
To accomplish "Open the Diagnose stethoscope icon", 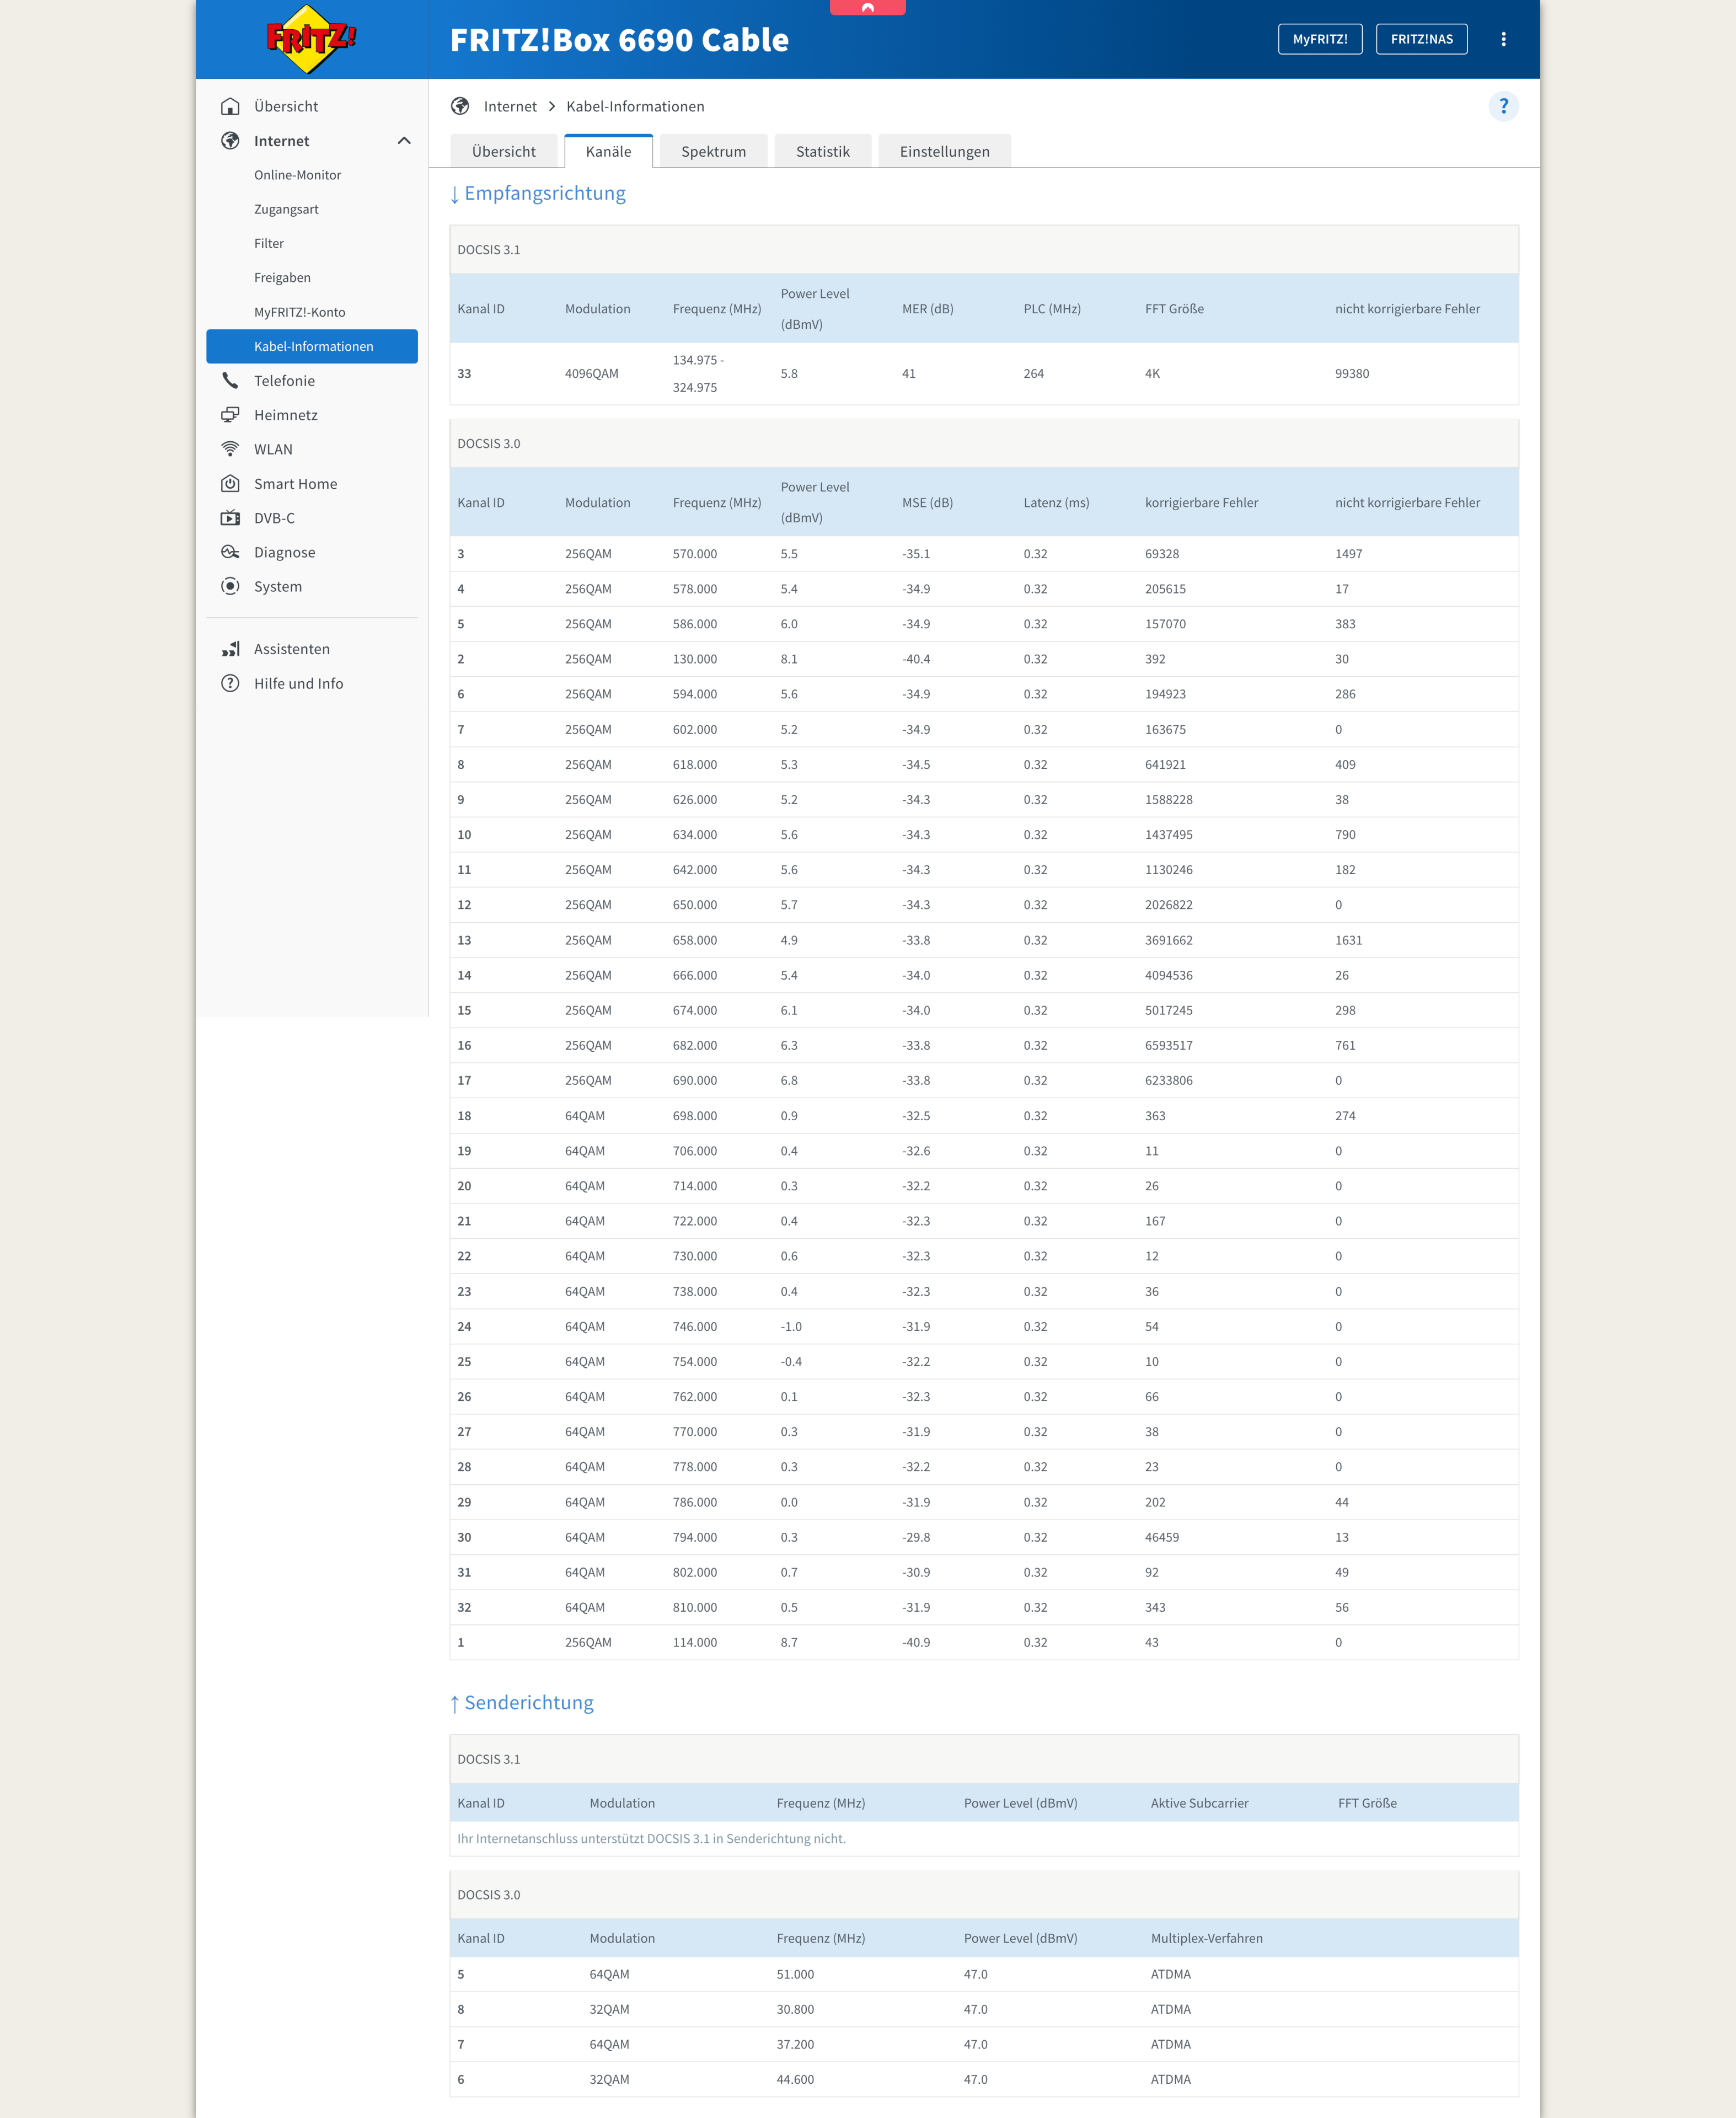I will (x=230, y=552).
